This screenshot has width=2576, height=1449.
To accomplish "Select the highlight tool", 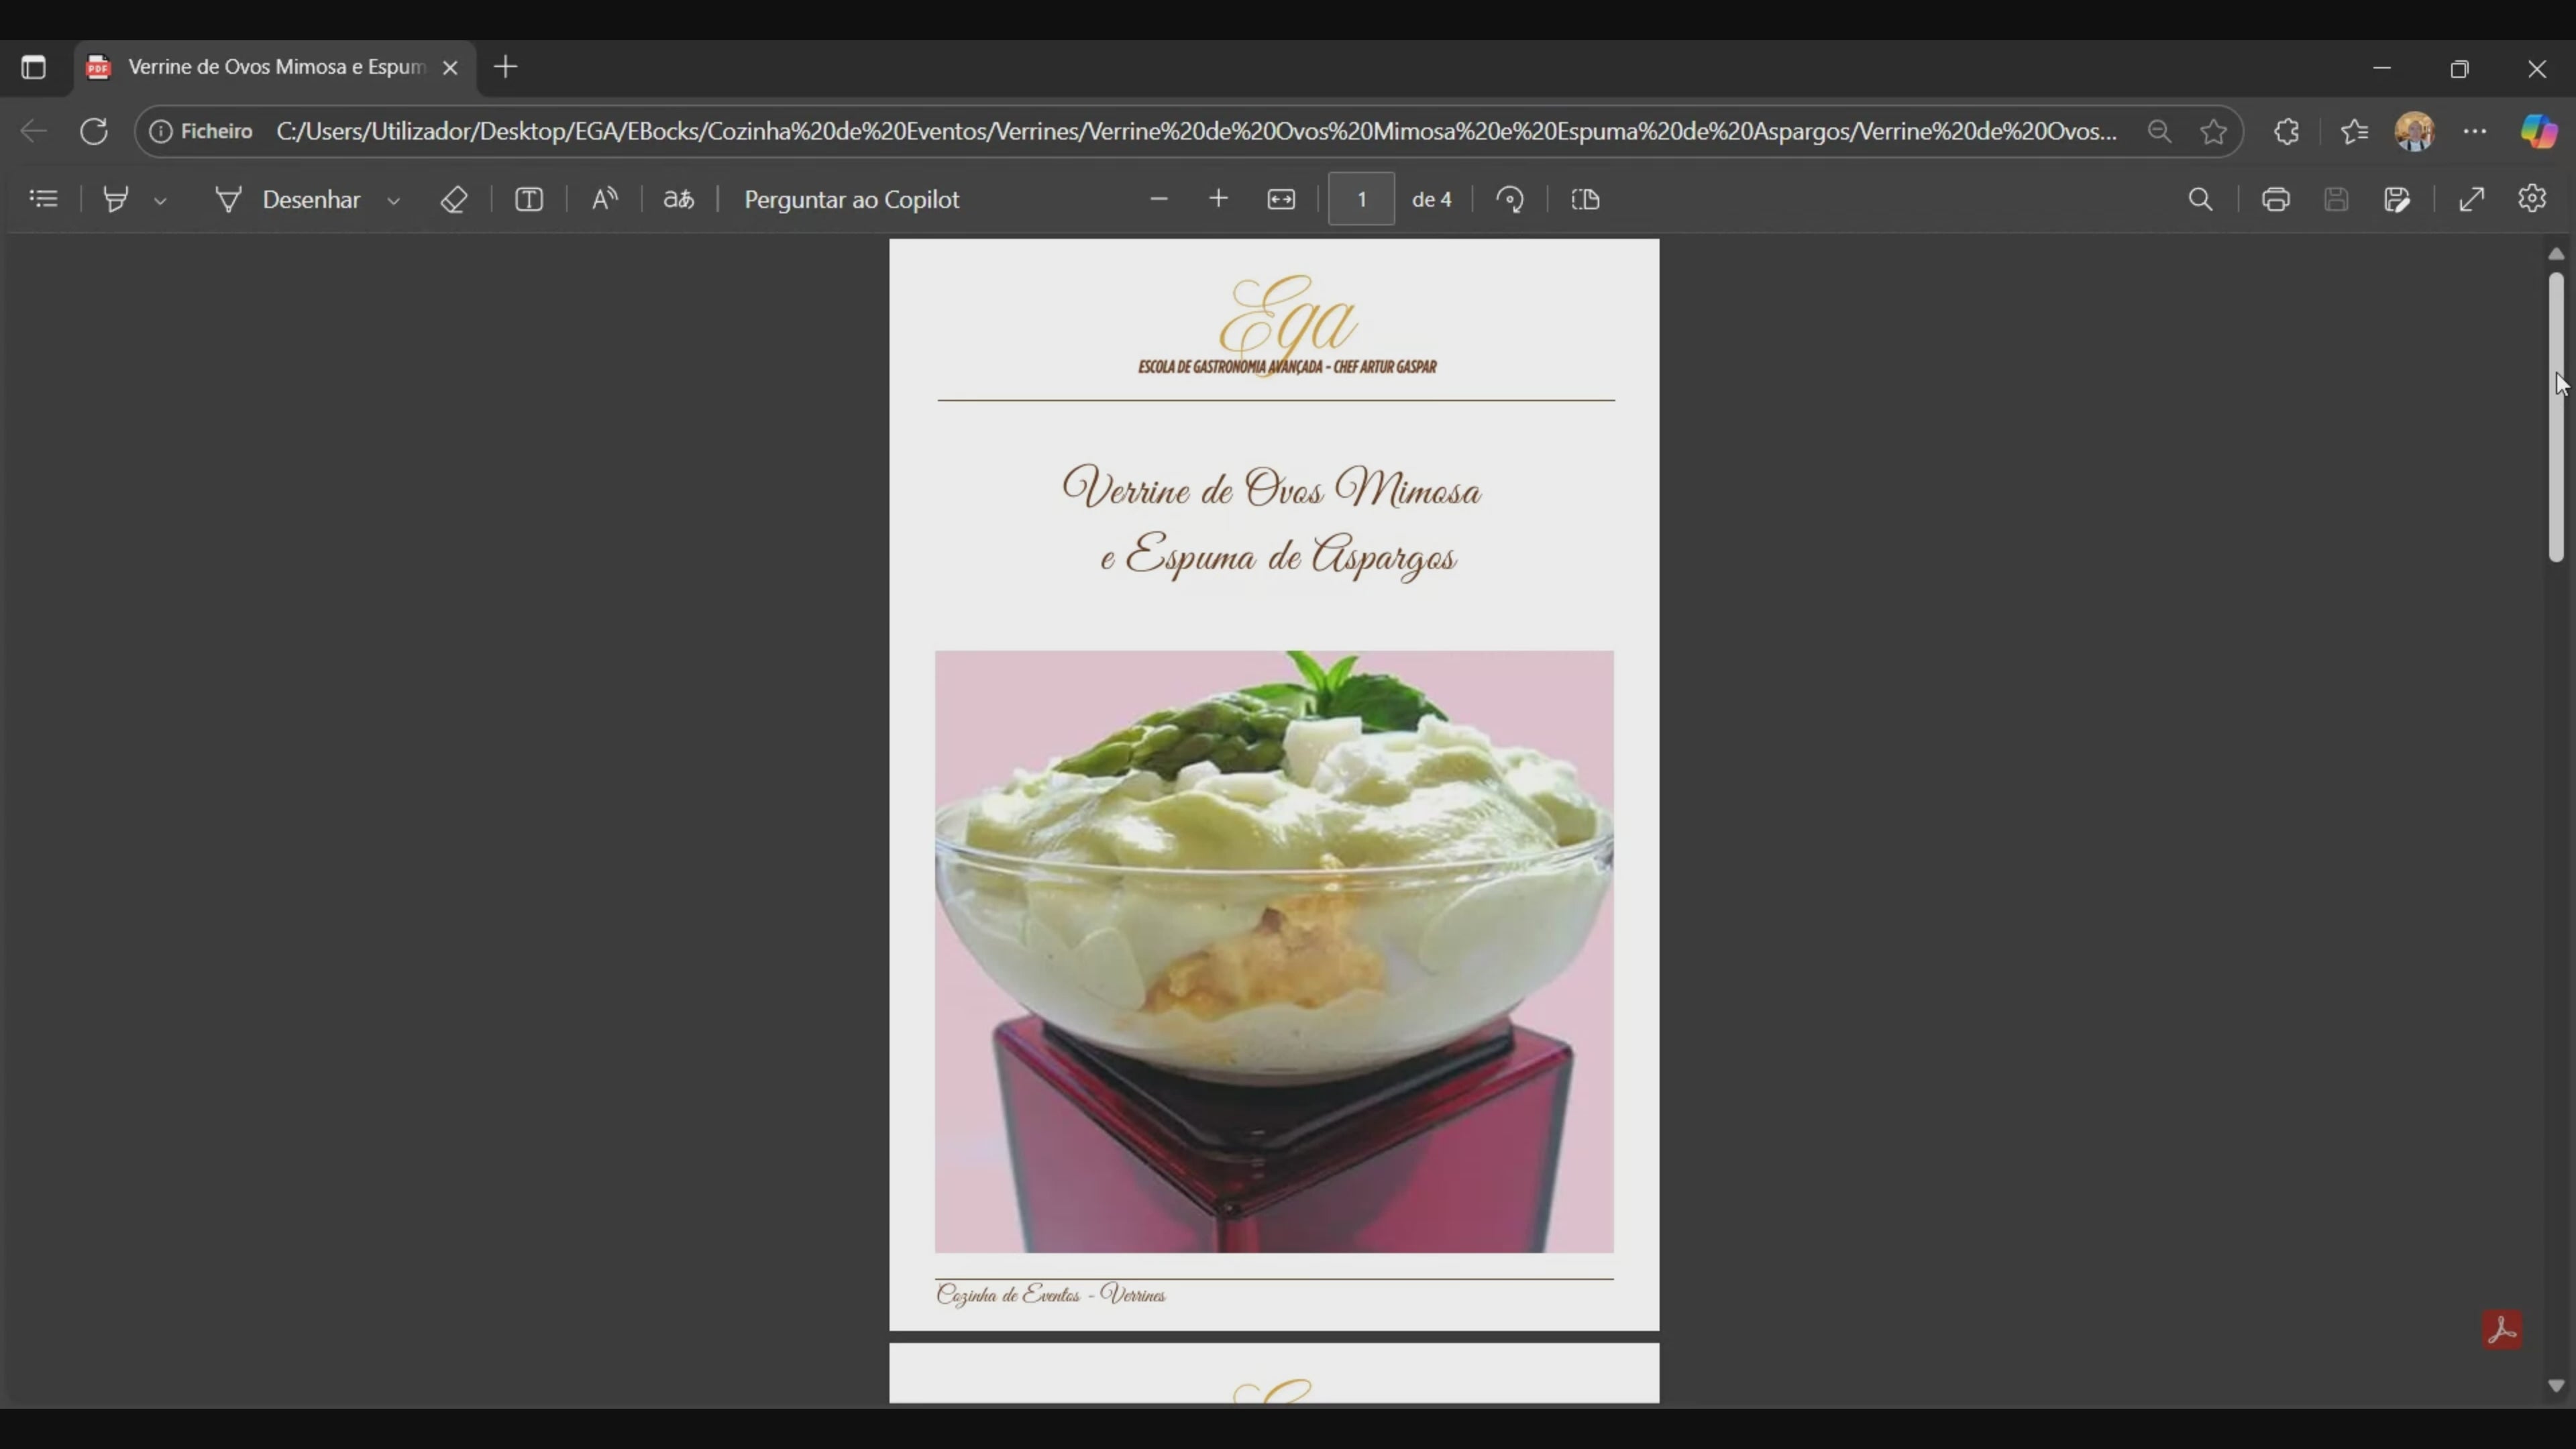I will (116, 198).
